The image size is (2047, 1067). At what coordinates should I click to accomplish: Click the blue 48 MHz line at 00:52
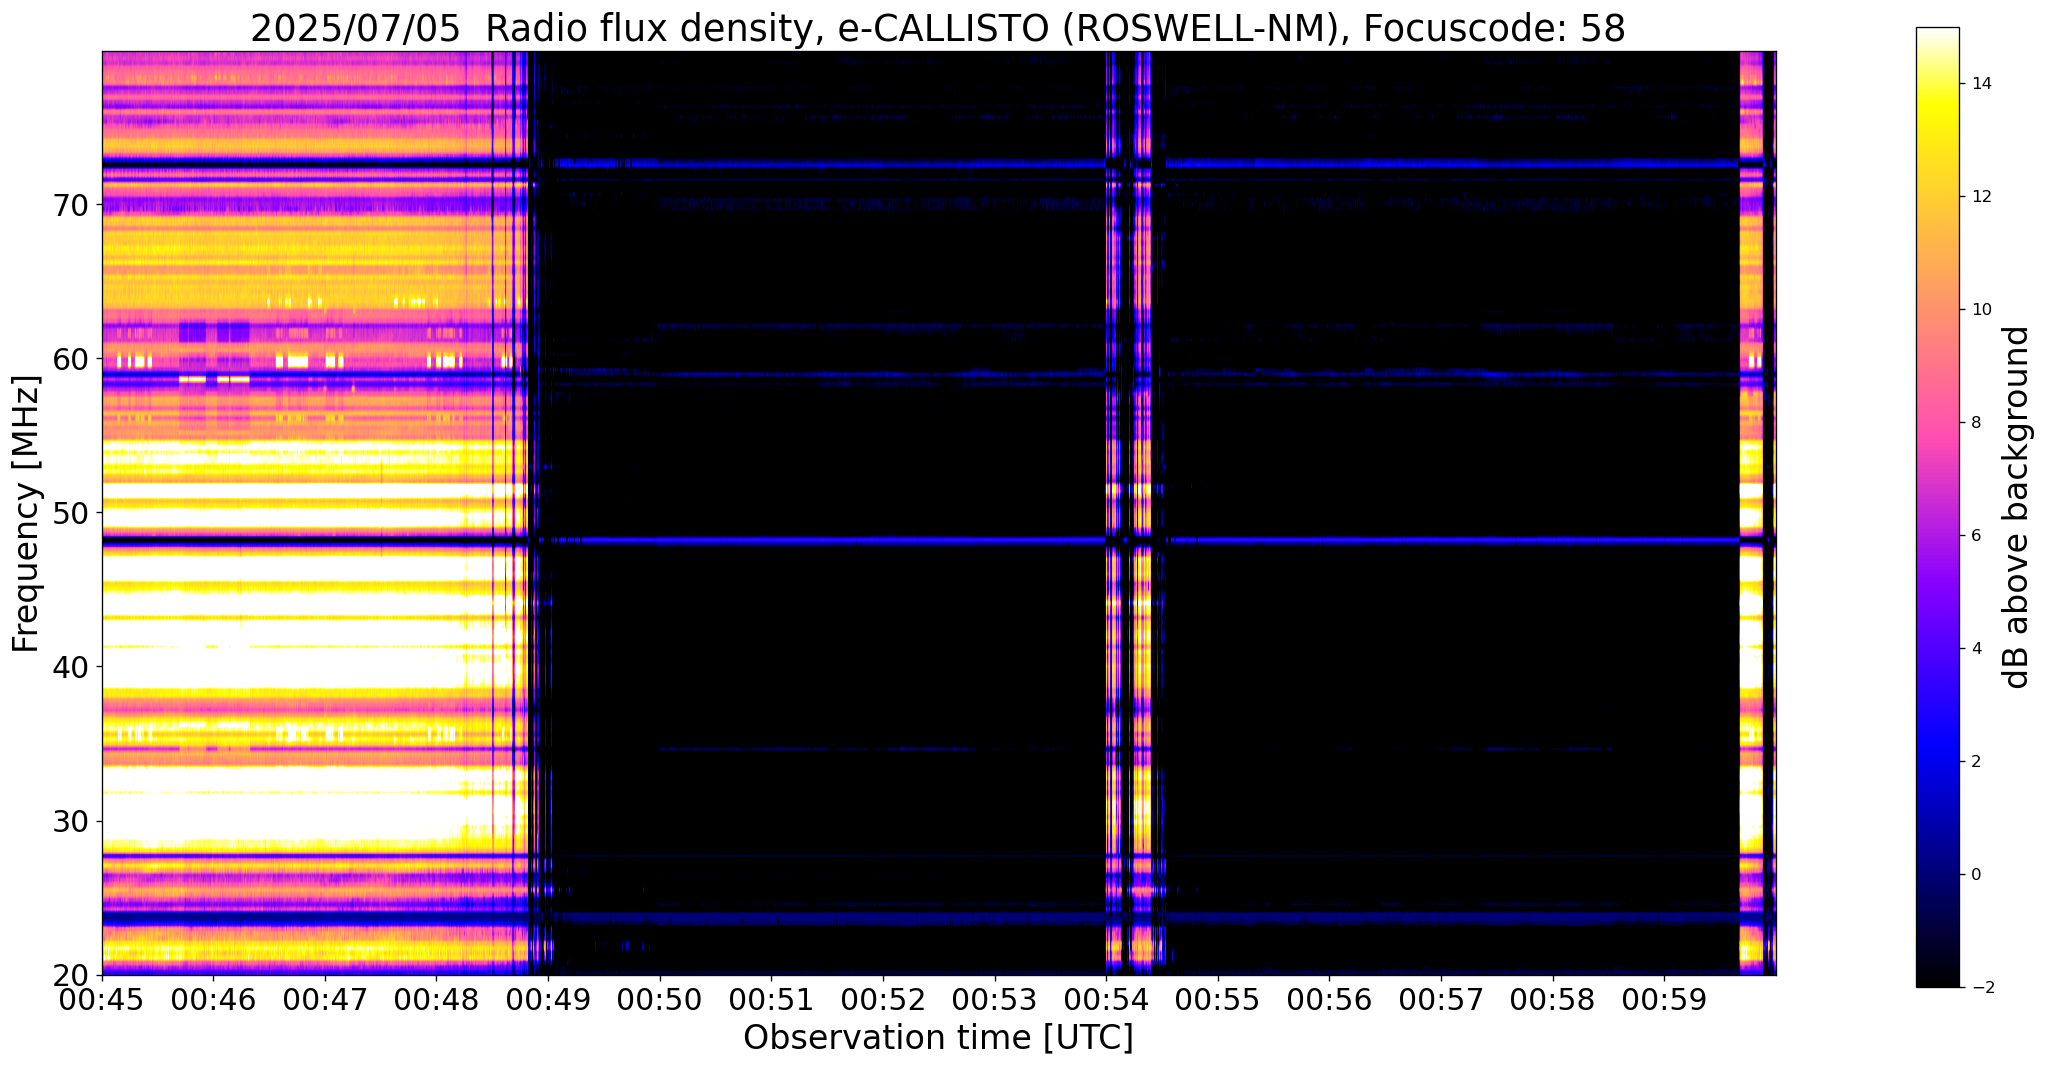pyautogui.click(x=883, y=541)
